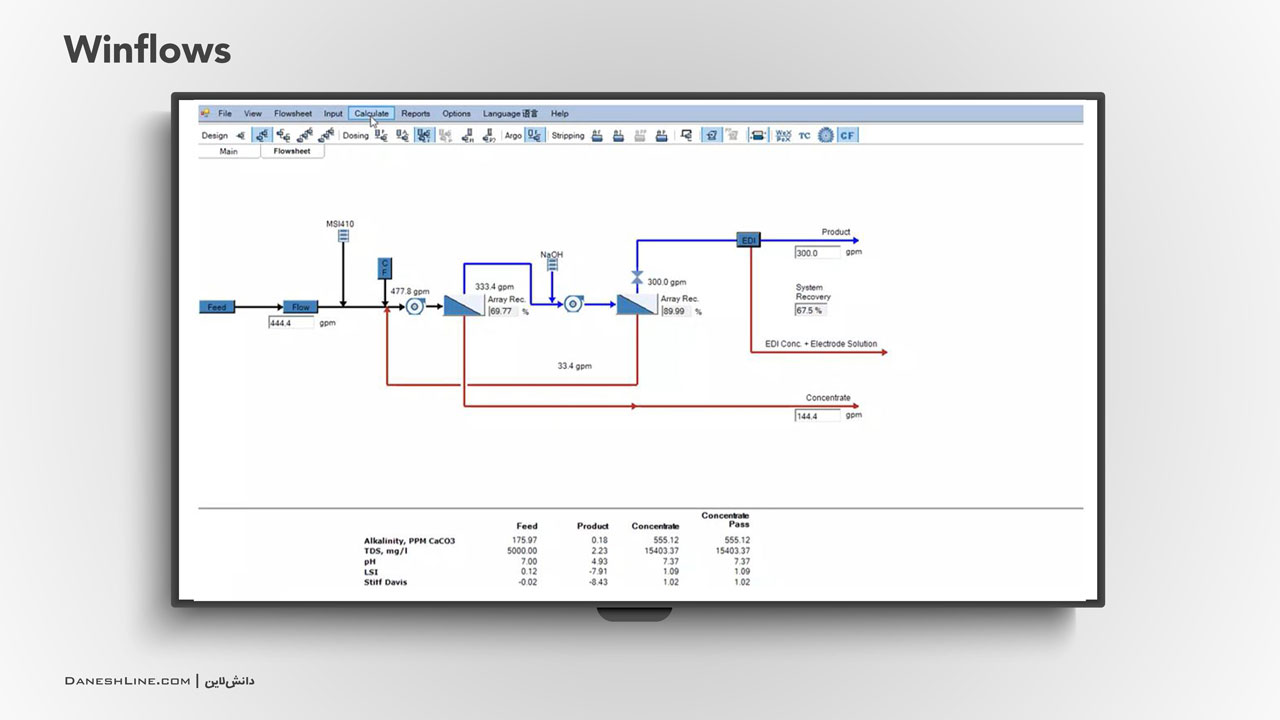The image size is (1280, 720).
Task: Click the Feed block
Action: [217, 307]
